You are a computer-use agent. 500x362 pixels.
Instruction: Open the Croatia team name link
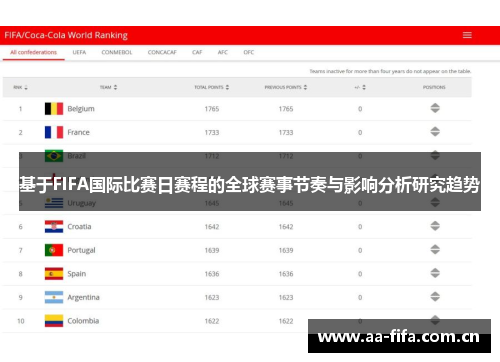point(79,227)
